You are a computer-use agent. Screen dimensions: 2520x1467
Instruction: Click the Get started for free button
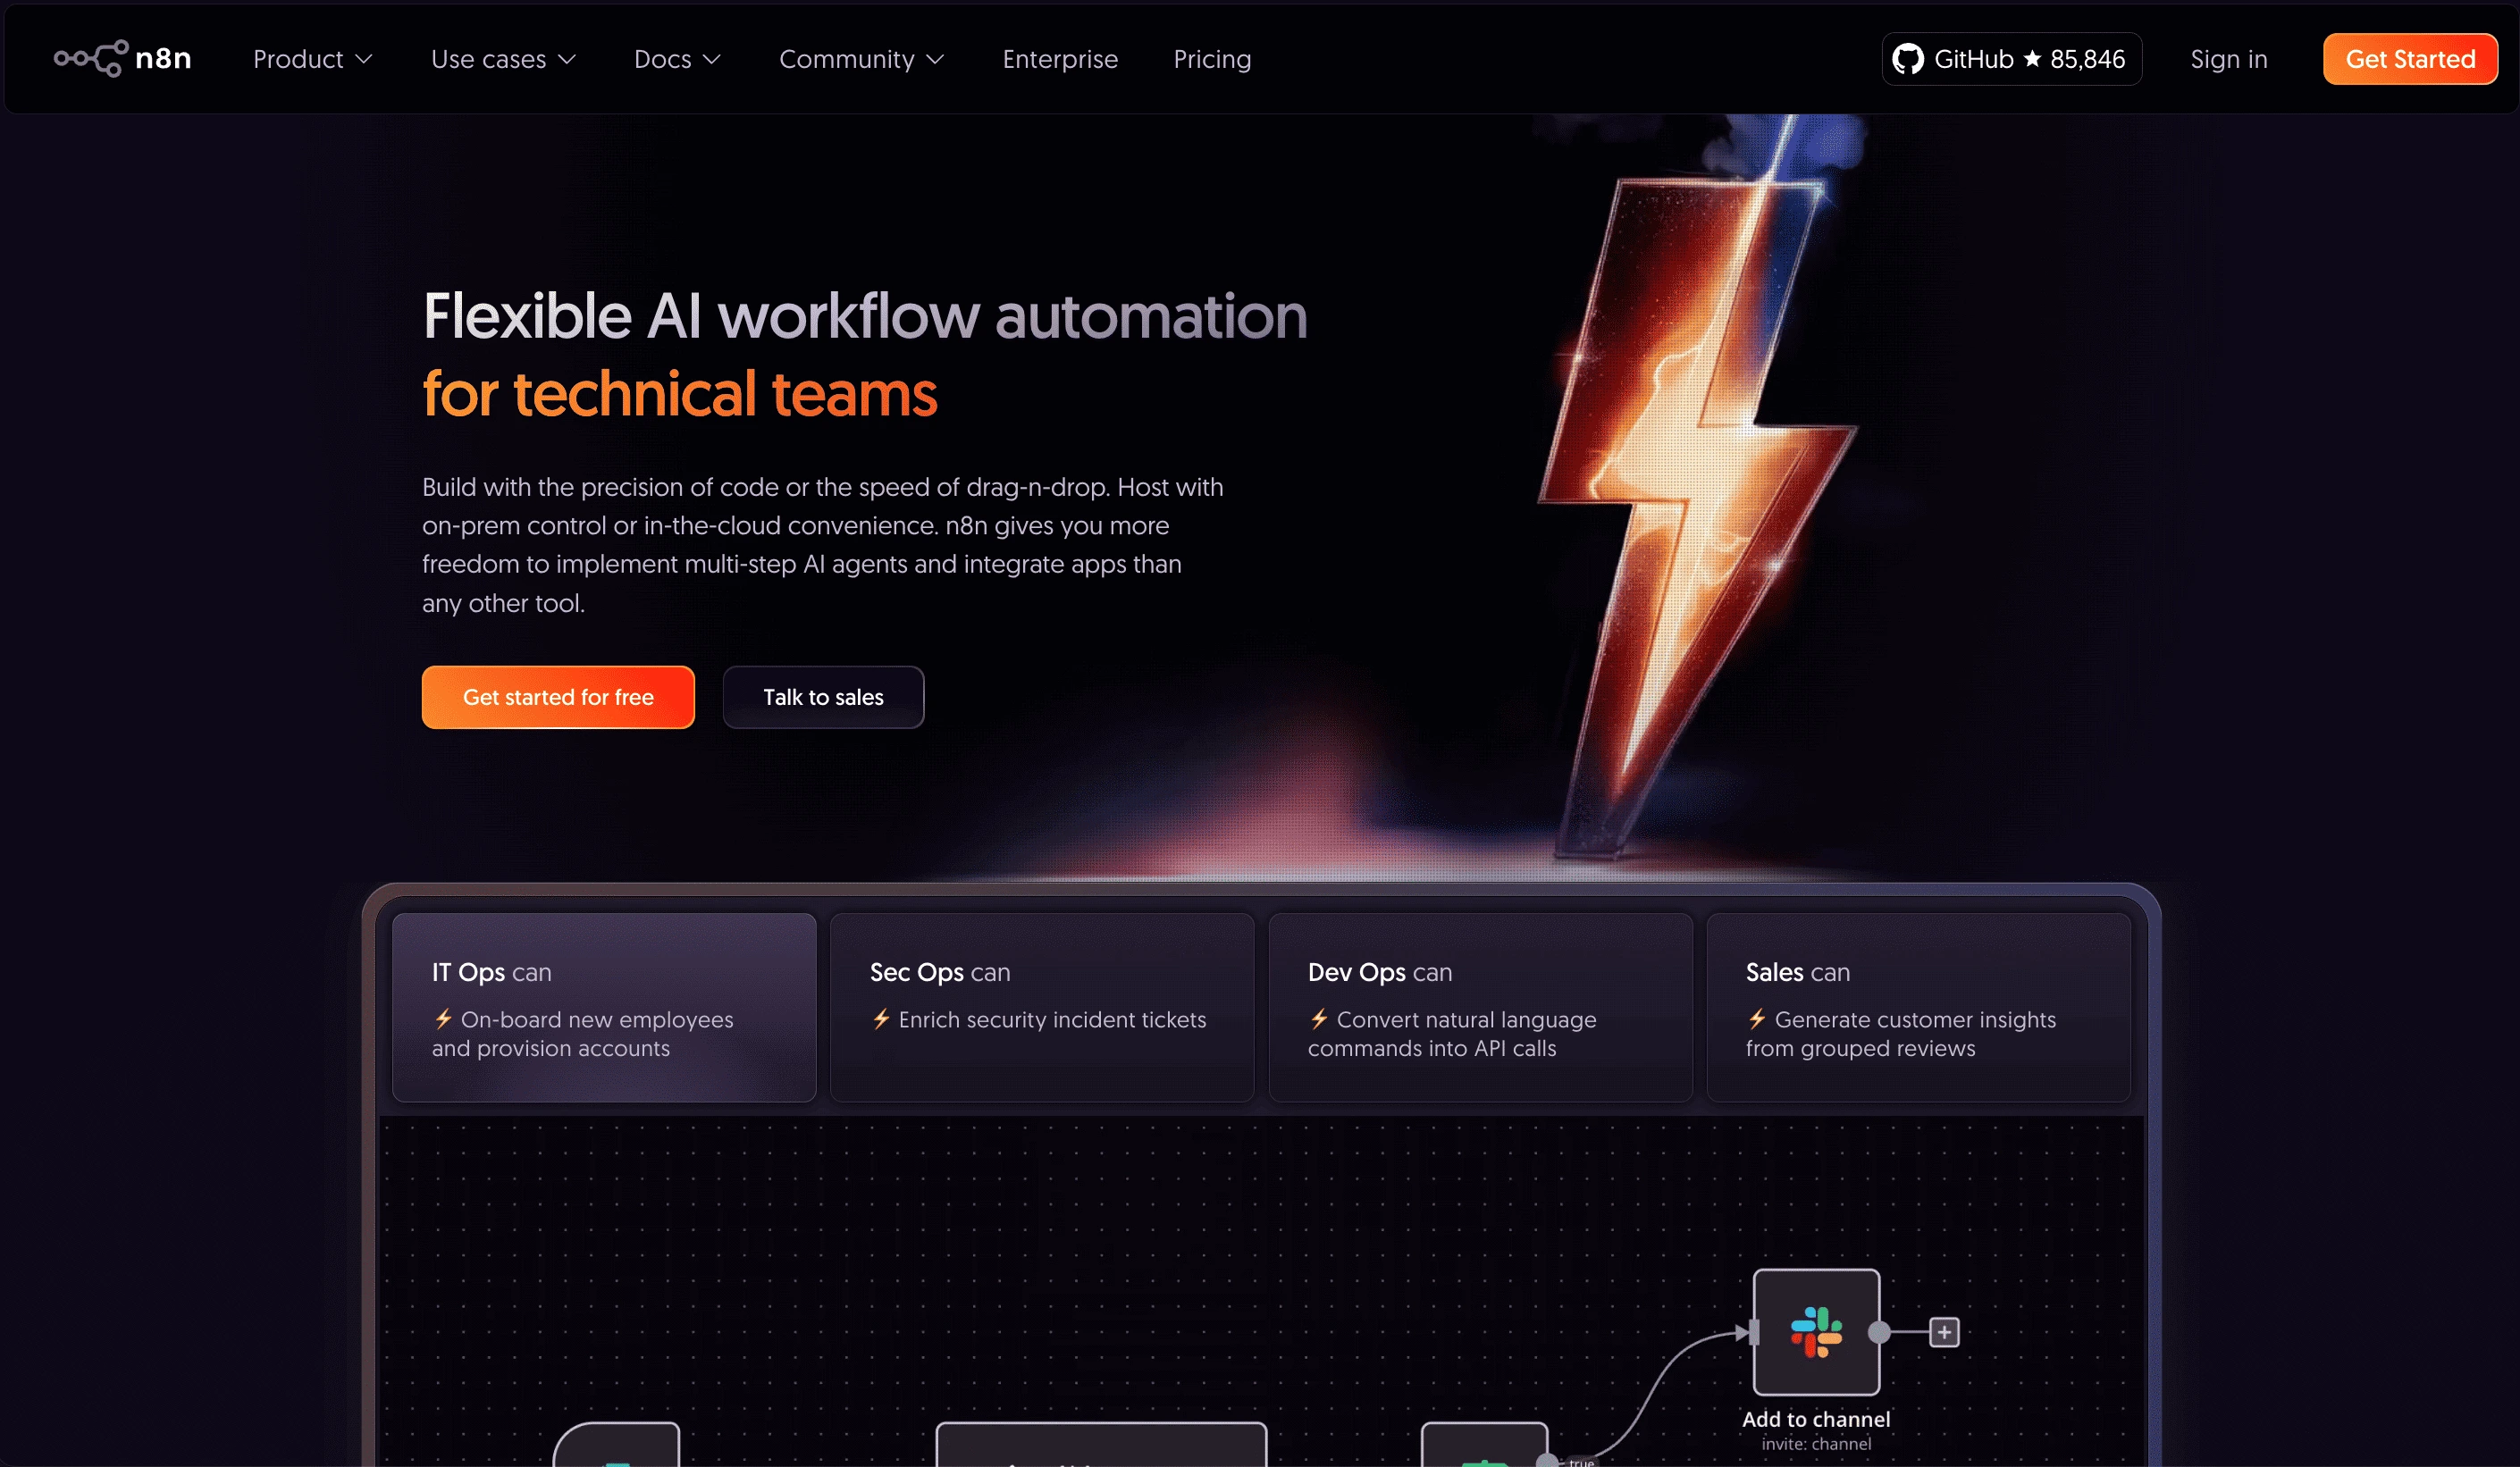click(558, 697)
